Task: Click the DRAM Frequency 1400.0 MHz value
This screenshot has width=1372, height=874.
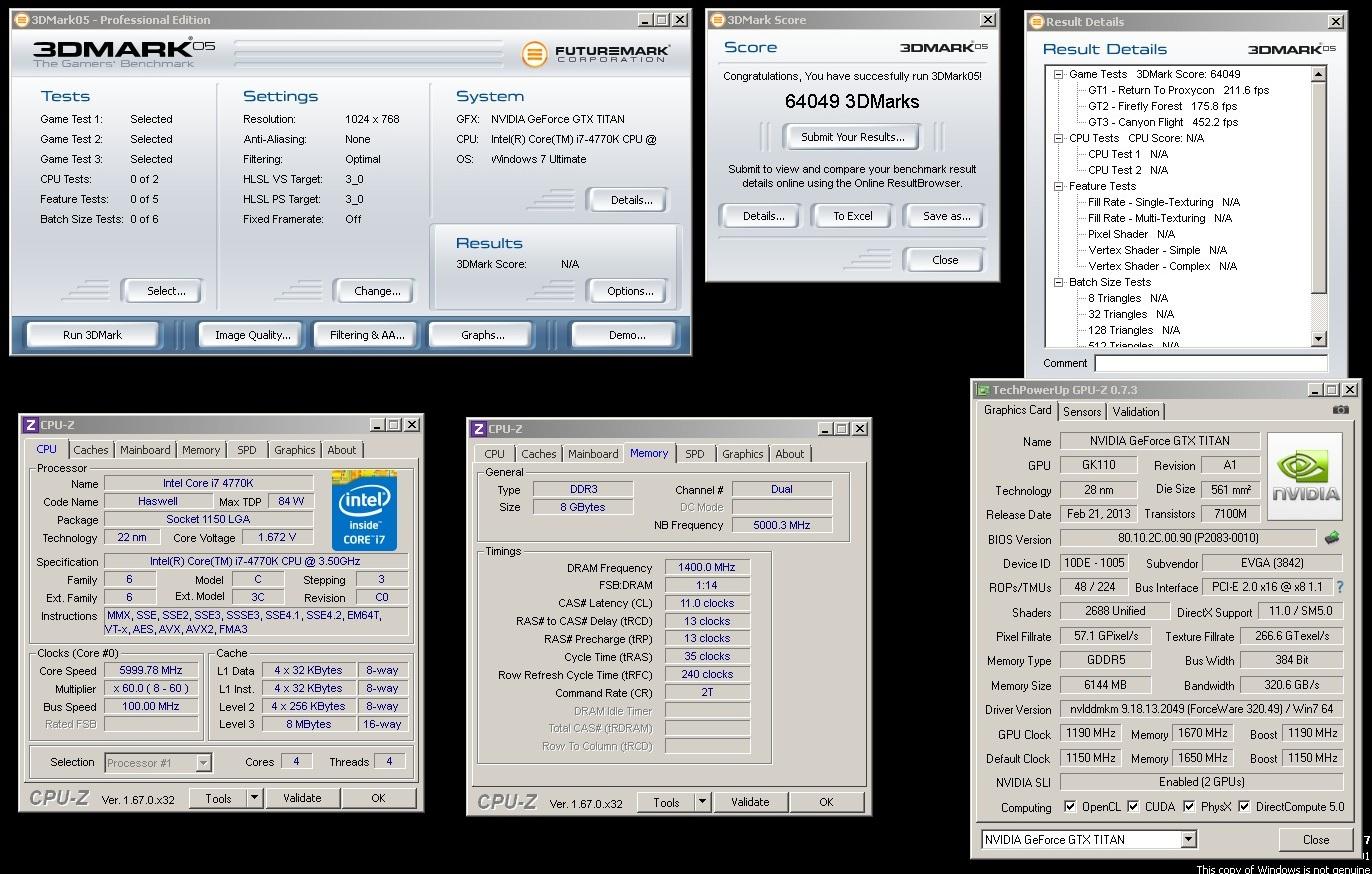Action: (707, 567)
